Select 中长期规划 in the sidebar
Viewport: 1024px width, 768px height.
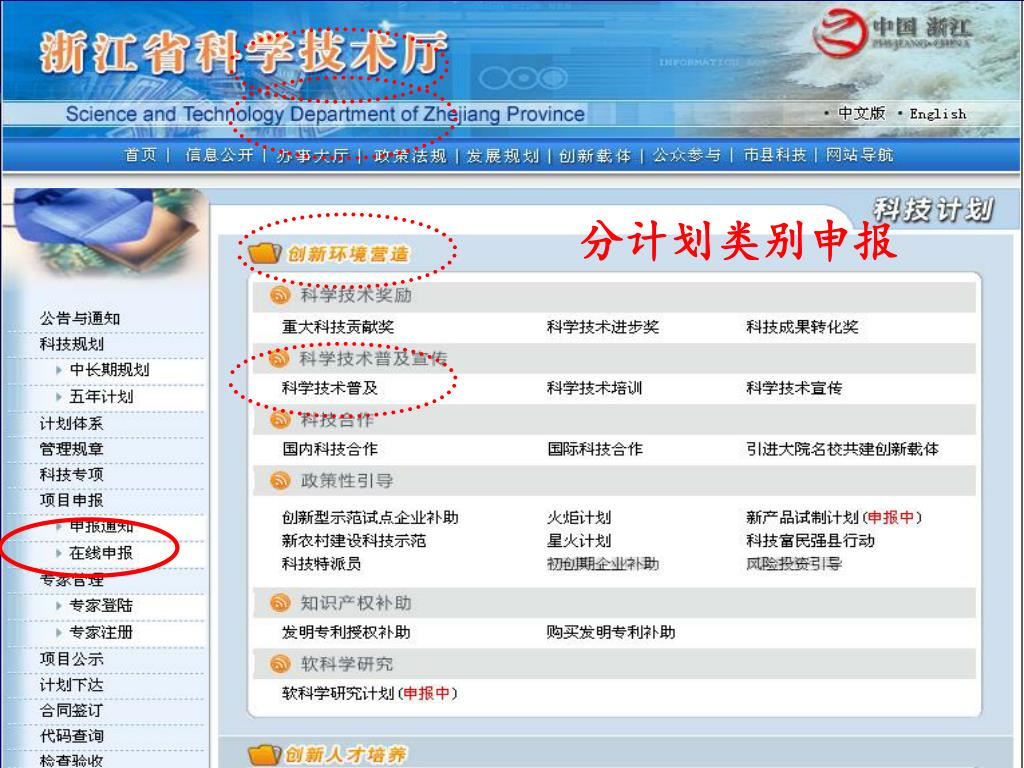[x=109, y=370]
